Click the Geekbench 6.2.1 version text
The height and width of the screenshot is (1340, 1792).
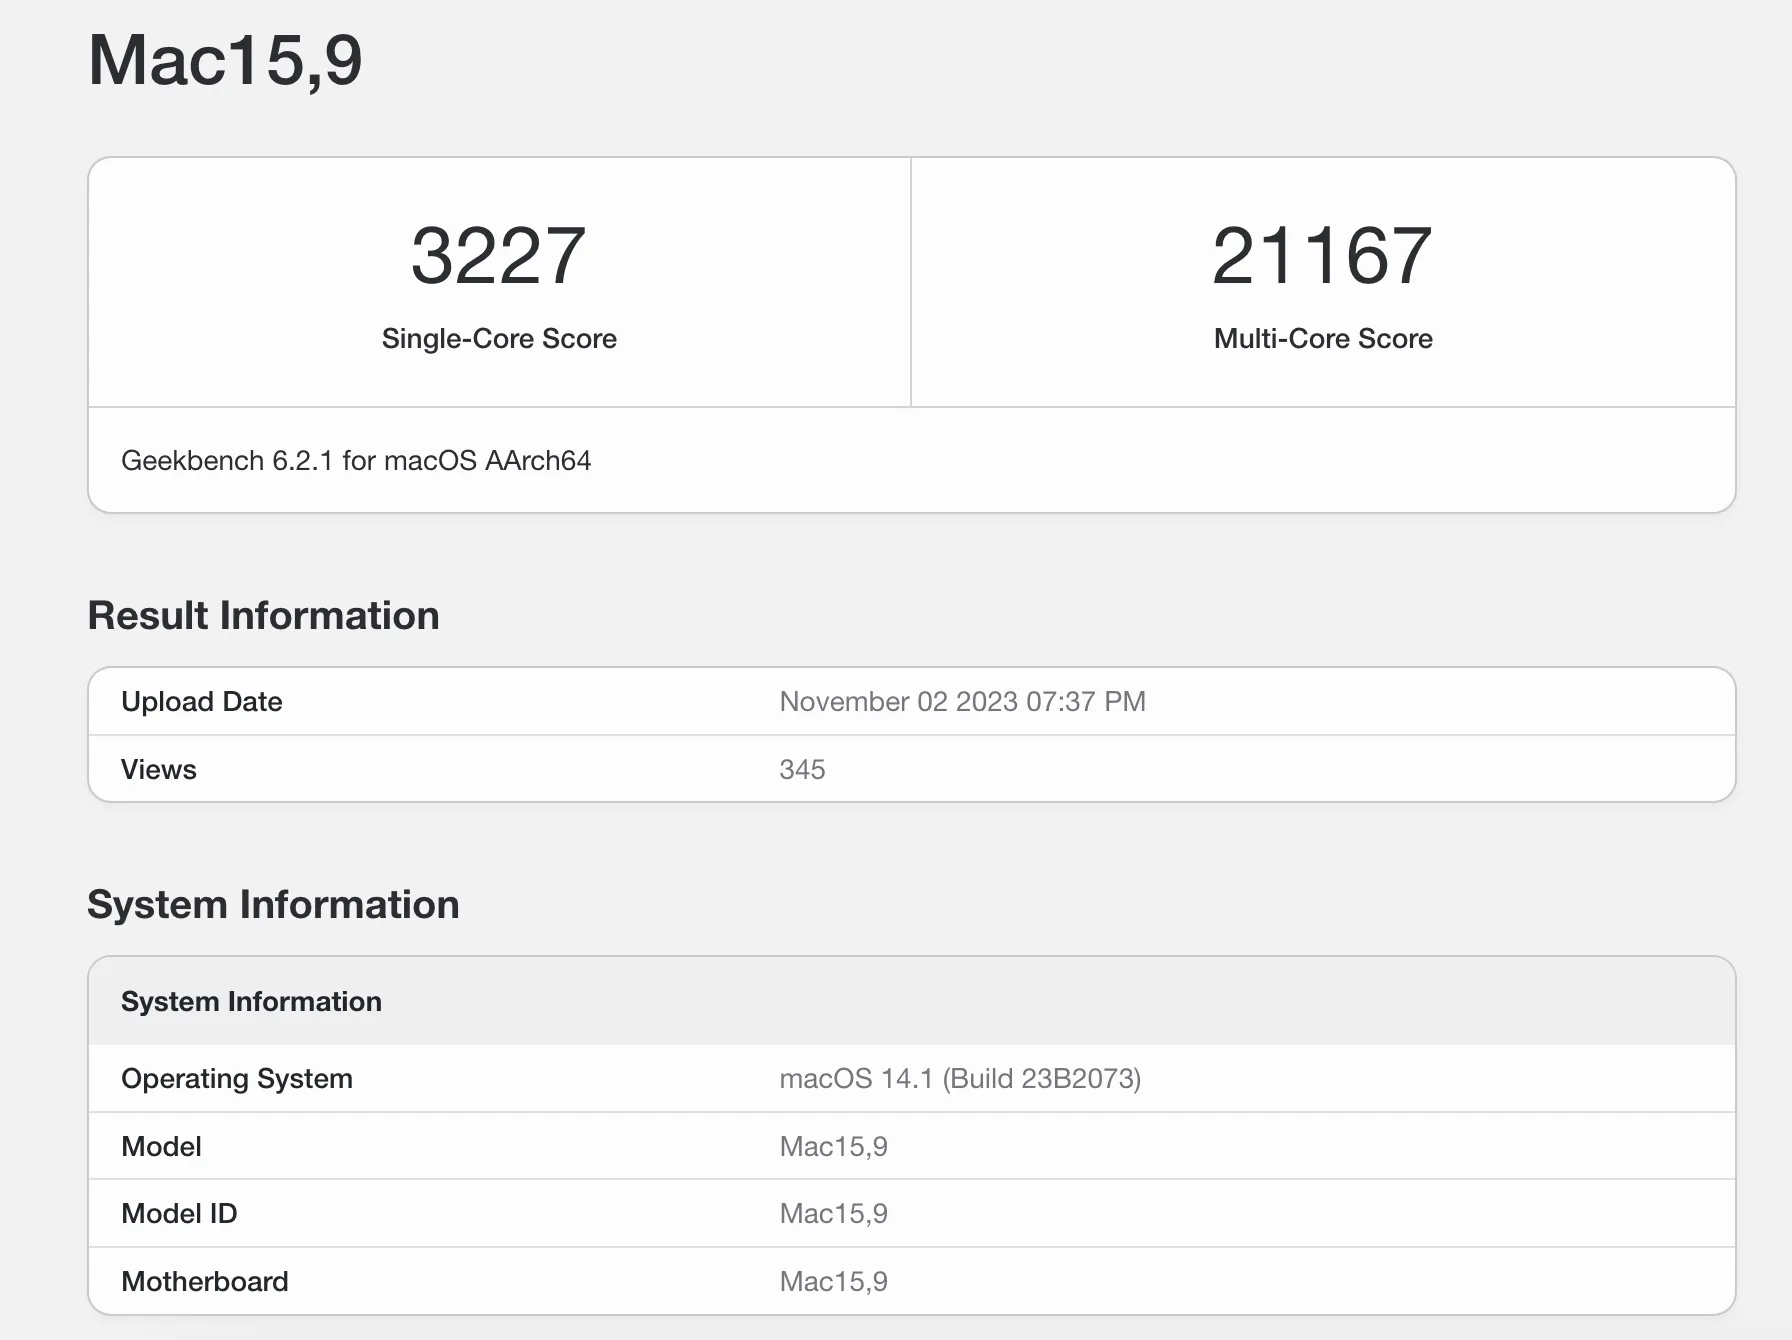(x=356, y=461)
